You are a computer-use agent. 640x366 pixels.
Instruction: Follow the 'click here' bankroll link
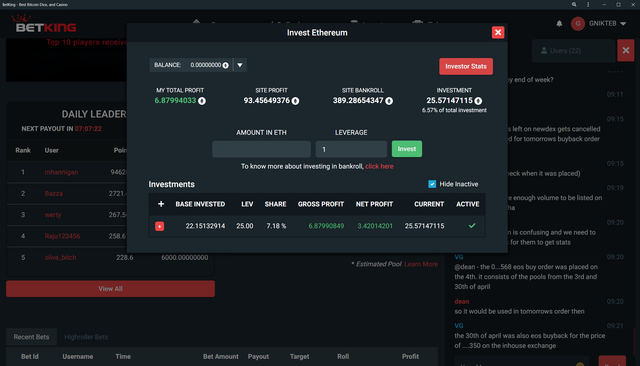[x=379, y=166]
